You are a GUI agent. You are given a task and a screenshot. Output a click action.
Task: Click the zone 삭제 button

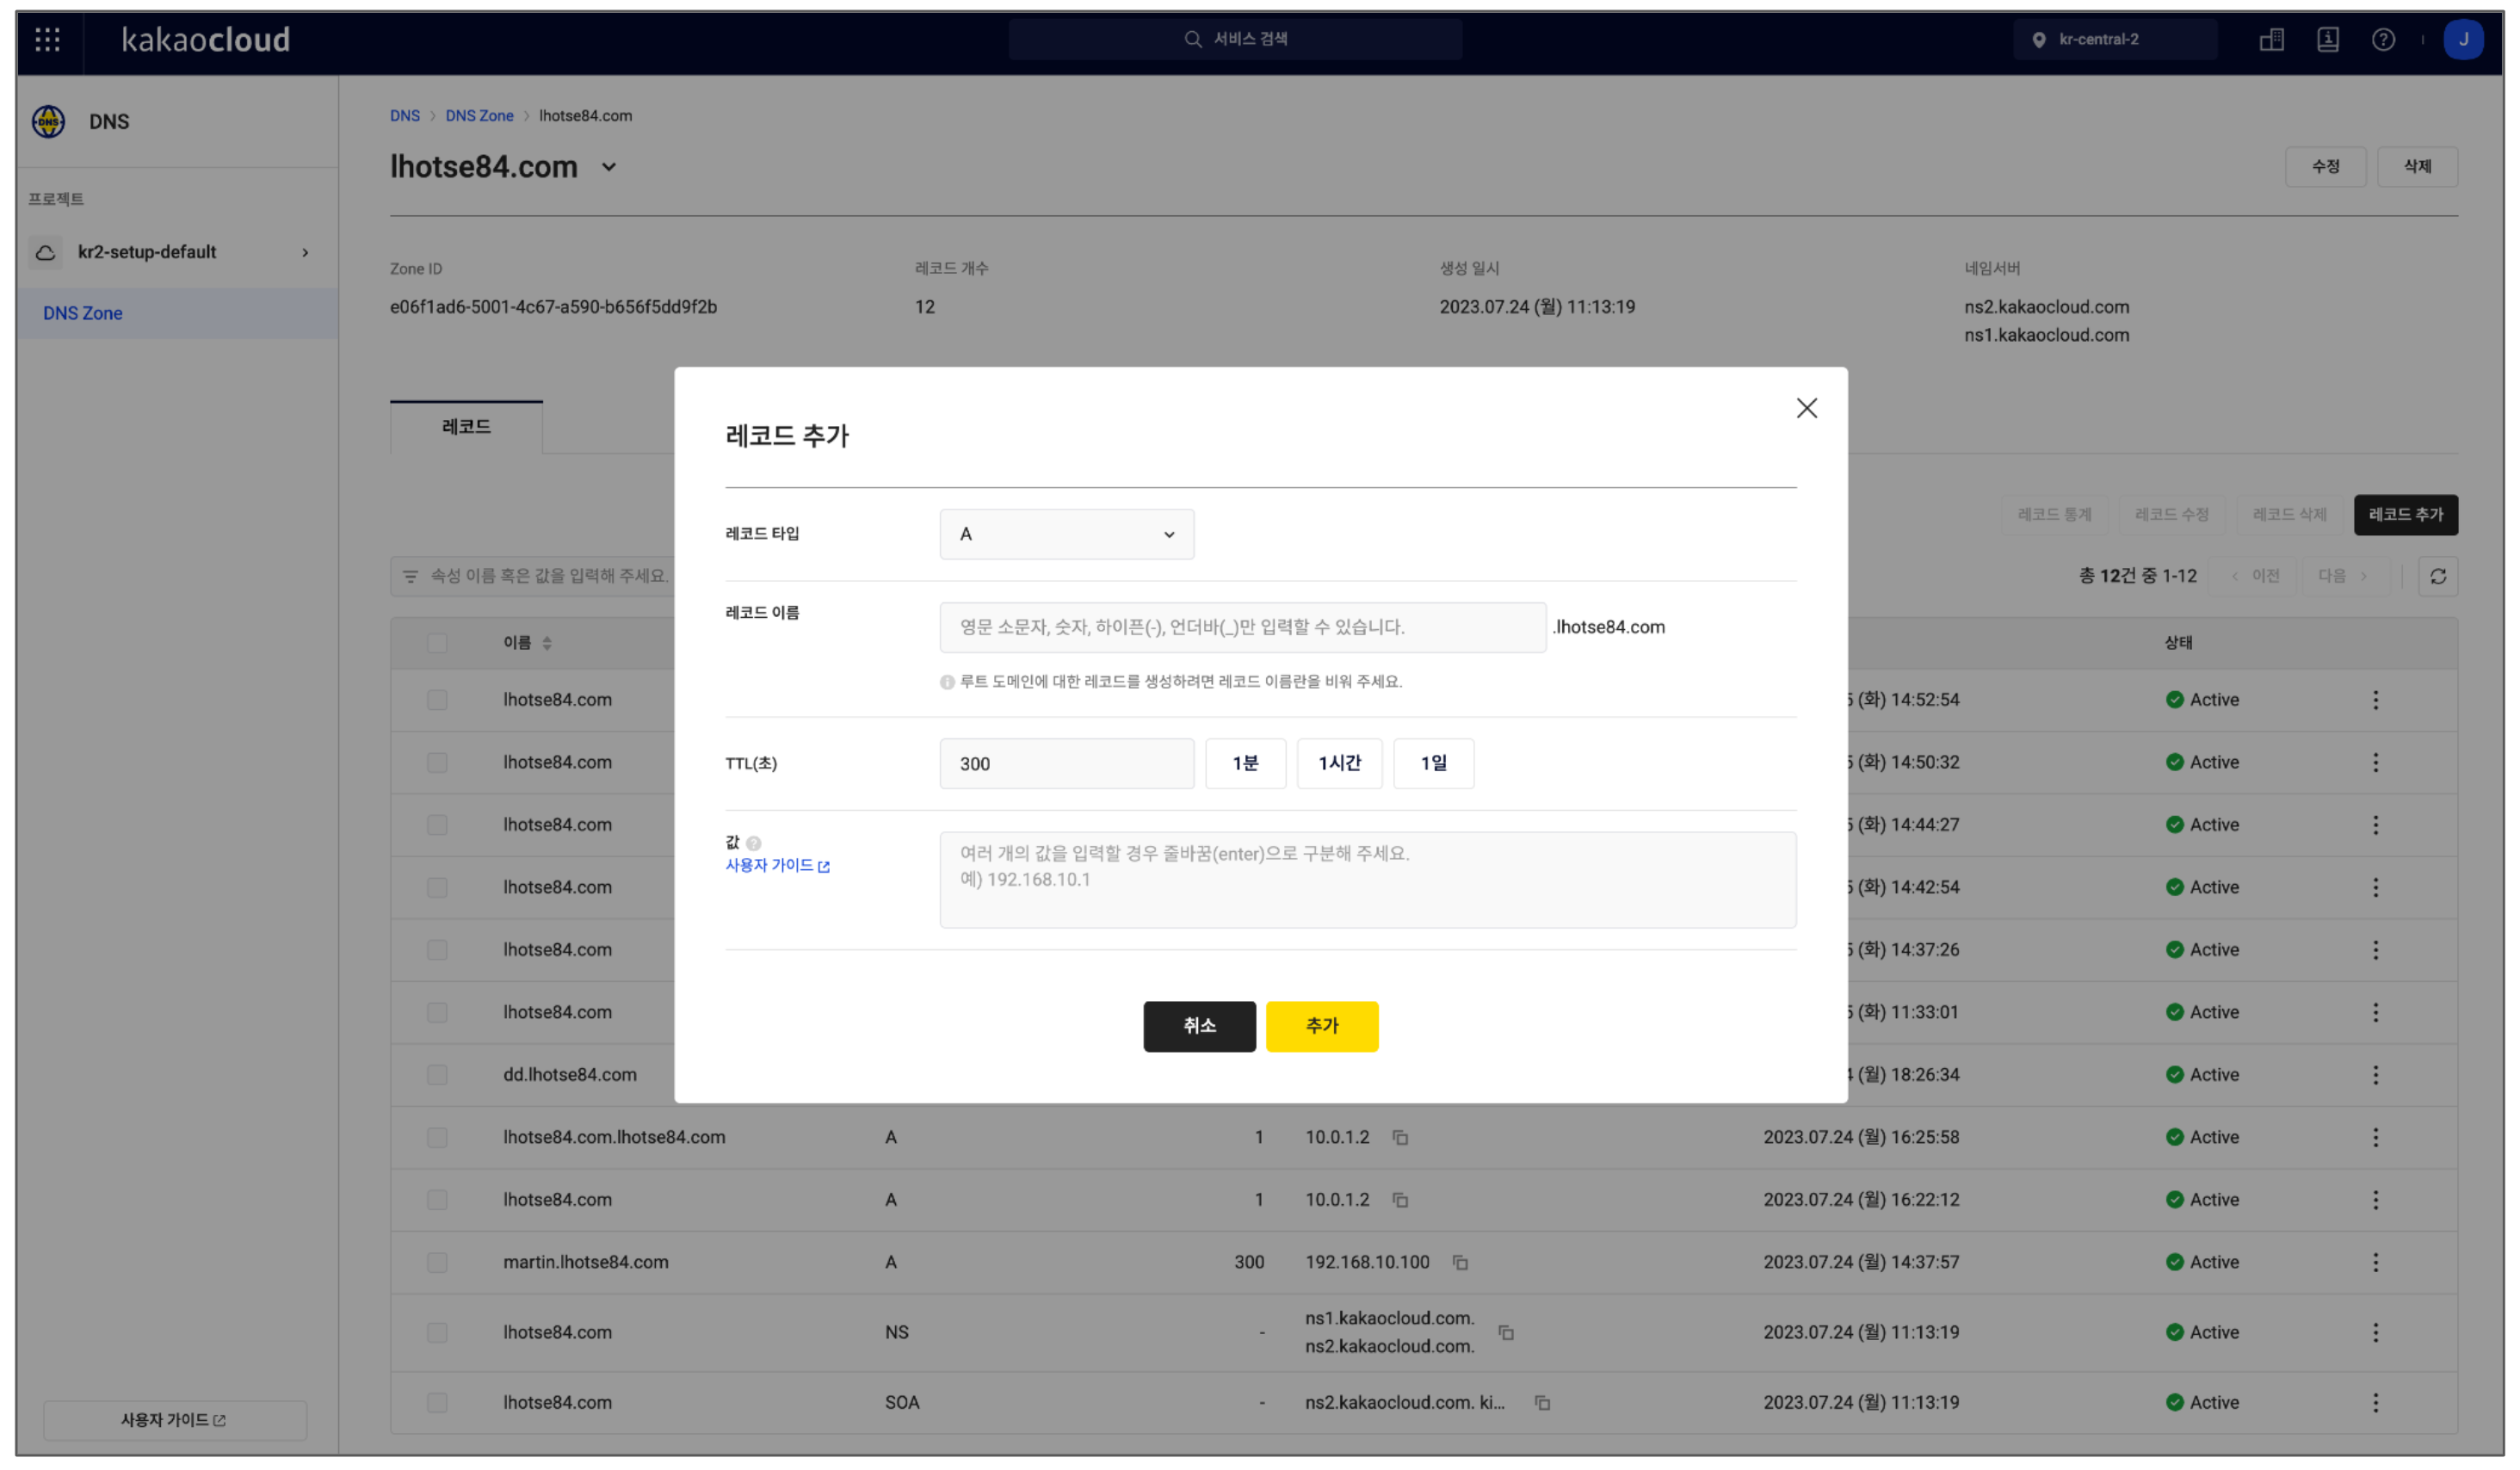tap(2417, 167)
